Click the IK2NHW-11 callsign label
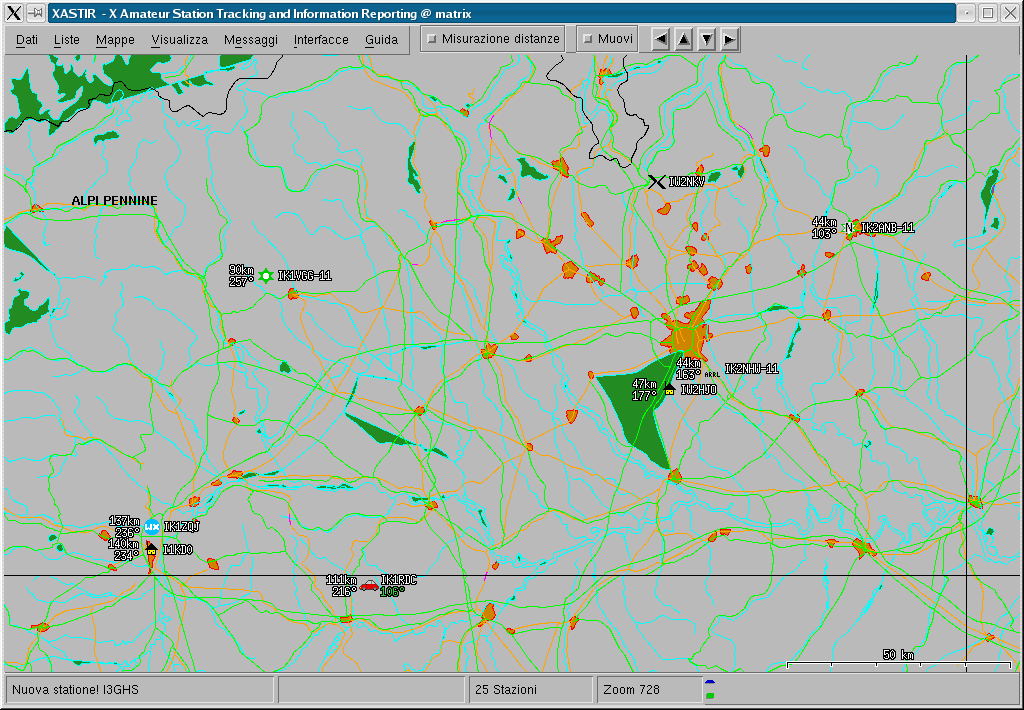The image size is (1024, 710). point(752,369)
